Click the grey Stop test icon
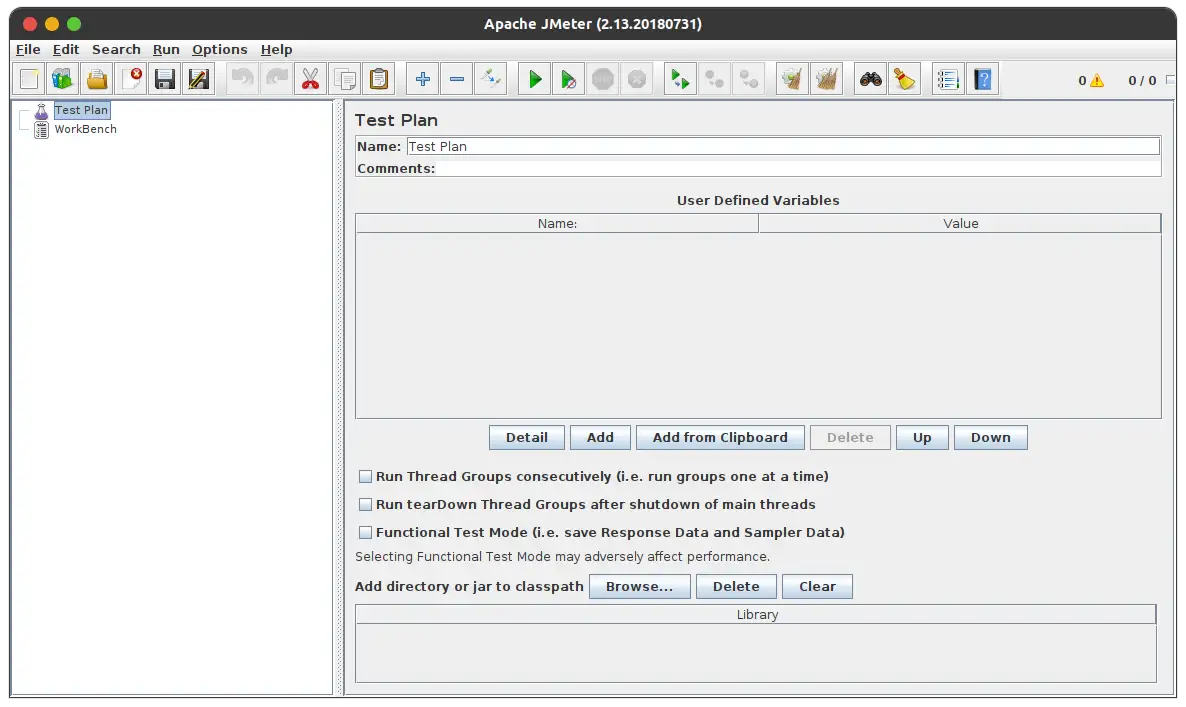Screen dimensions: 1186x707 [x=603, y=79]
